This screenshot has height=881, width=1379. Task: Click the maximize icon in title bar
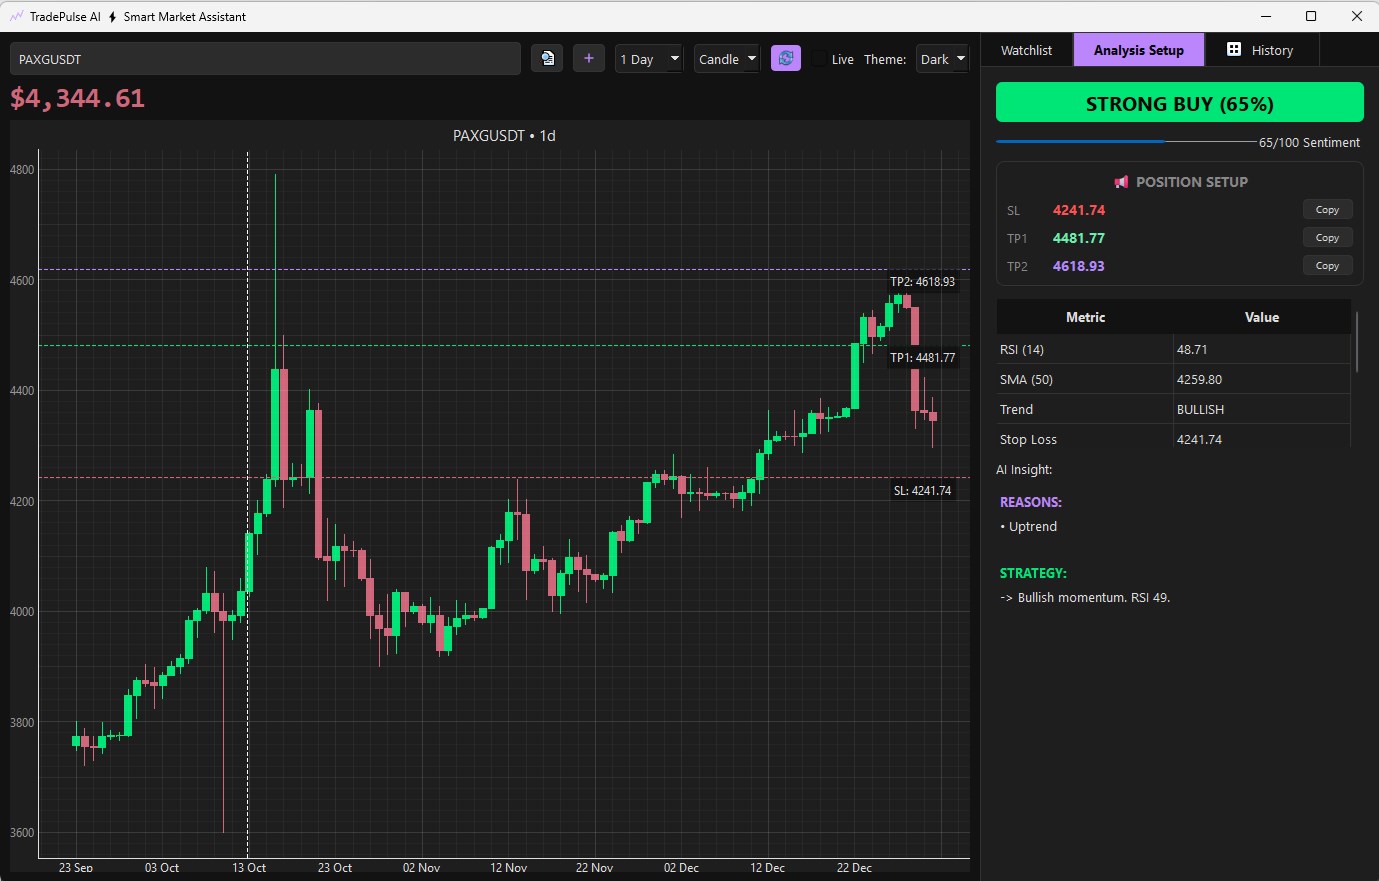[1311, 16]
